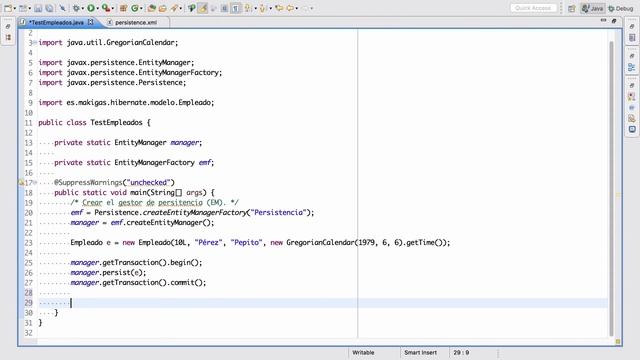Image resolution: width=640 pixels, height=360 pixels.
Task: Click the vertical editor scrollbar
Action: click(x=611, y=188)
